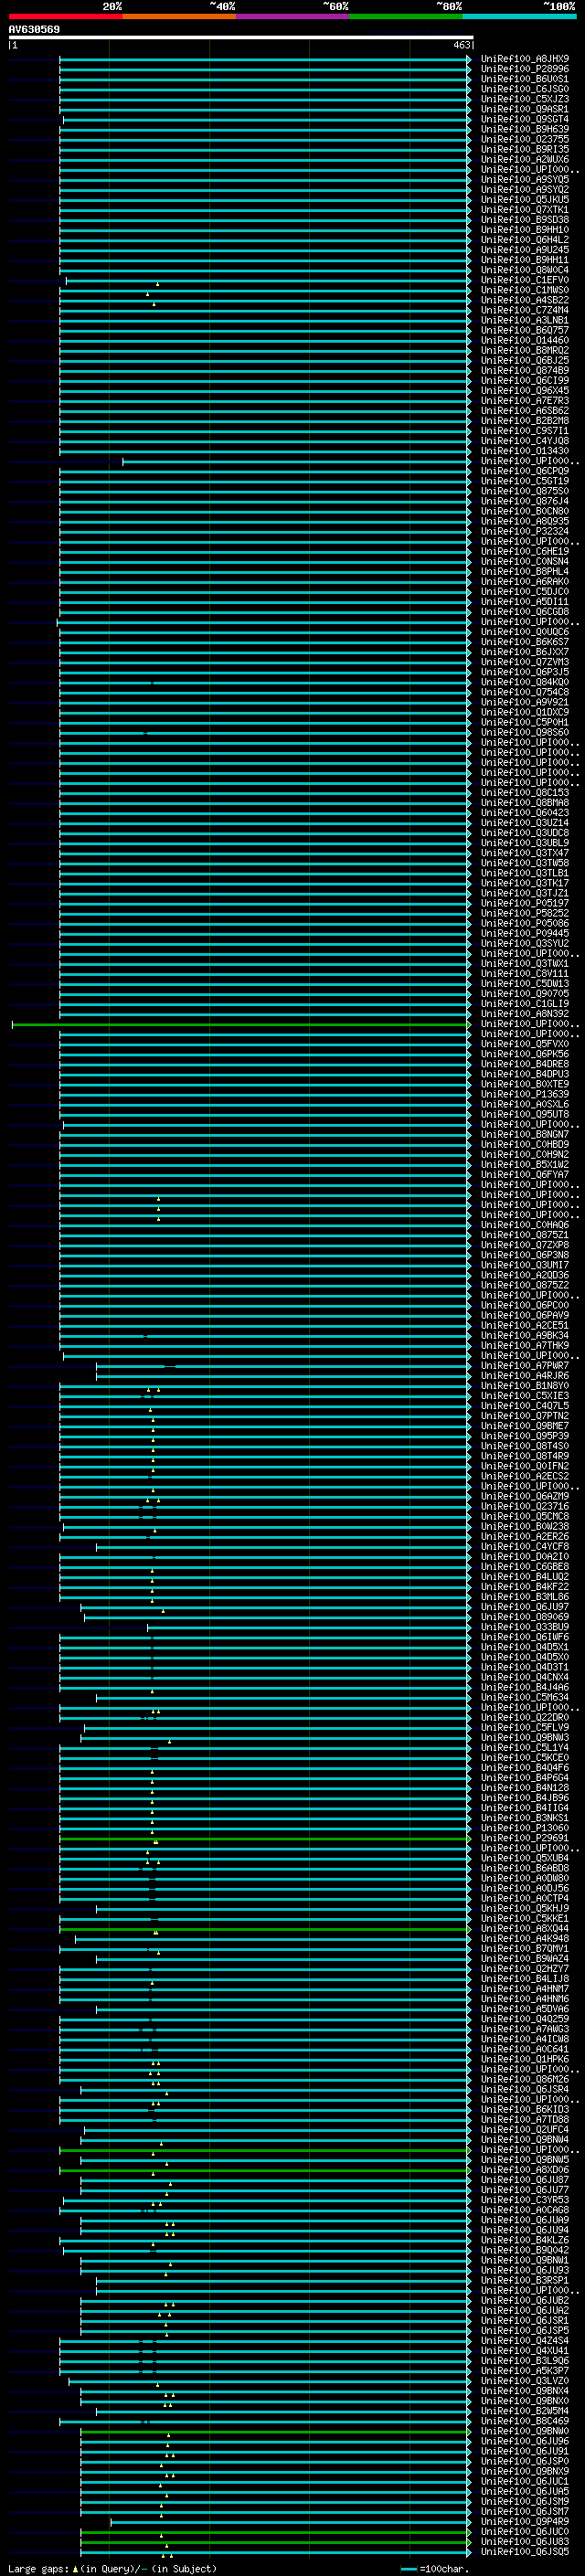Click the UniRef100_A8JHX9 hit label
Screen dimensions: 585x2576
pos(525,59)
